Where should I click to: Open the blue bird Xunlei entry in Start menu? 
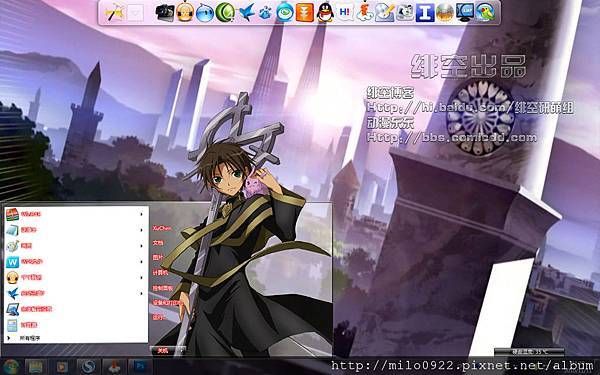76,293
